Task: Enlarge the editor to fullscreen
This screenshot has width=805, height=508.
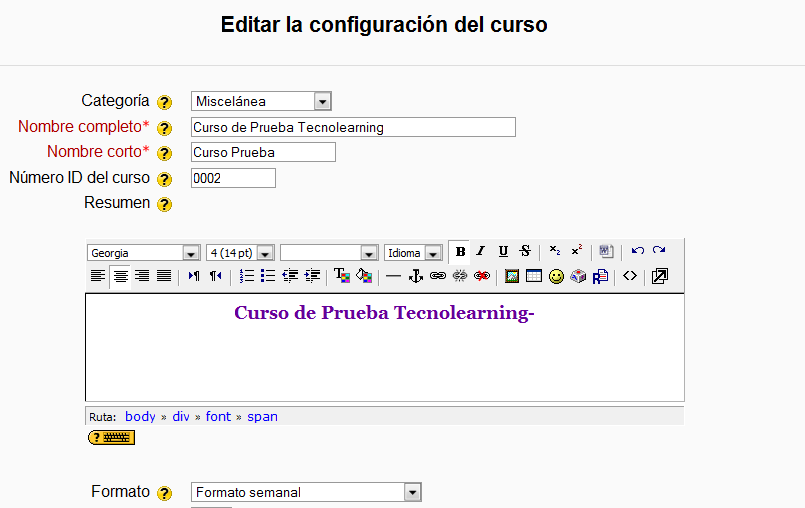Action: coord(659,277)
